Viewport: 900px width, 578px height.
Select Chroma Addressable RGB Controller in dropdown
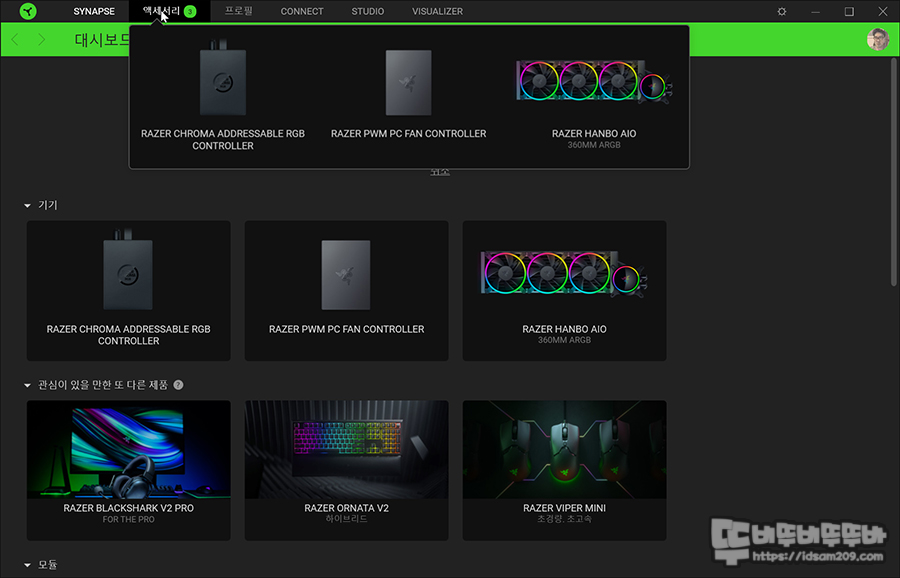tap(223, 96)
